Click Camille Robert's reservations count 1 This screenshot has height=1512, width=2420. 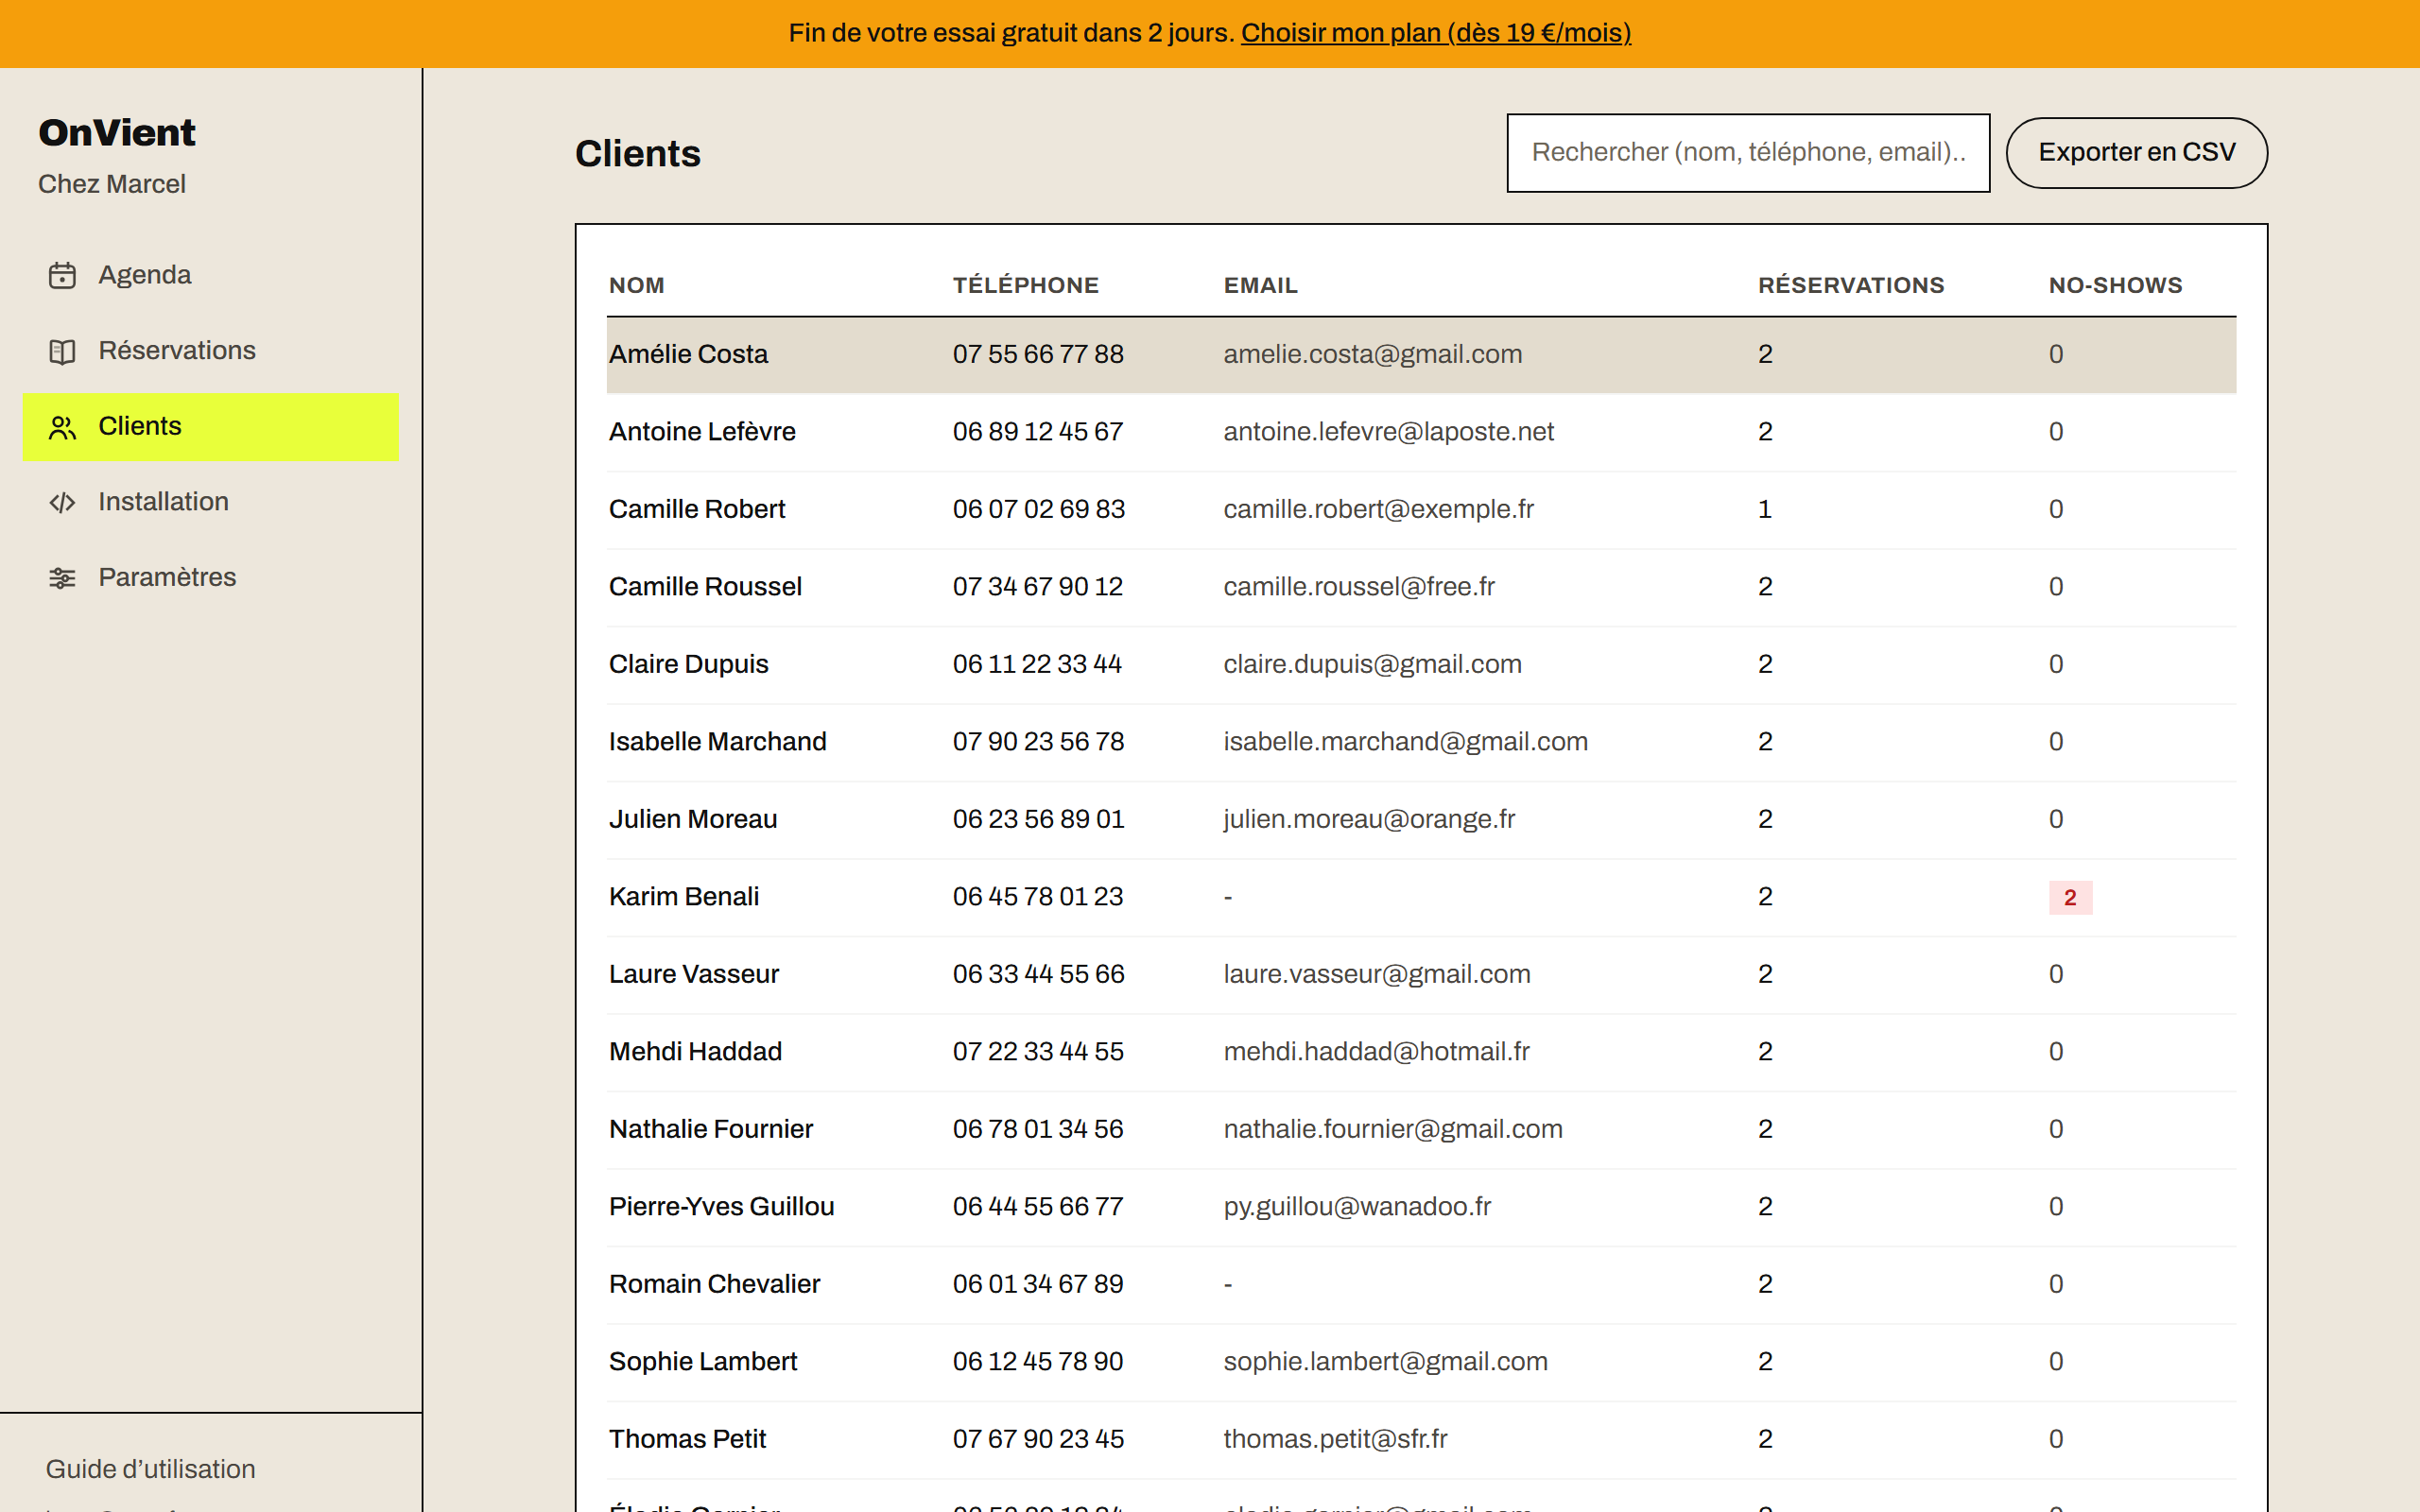(1765, 509)
